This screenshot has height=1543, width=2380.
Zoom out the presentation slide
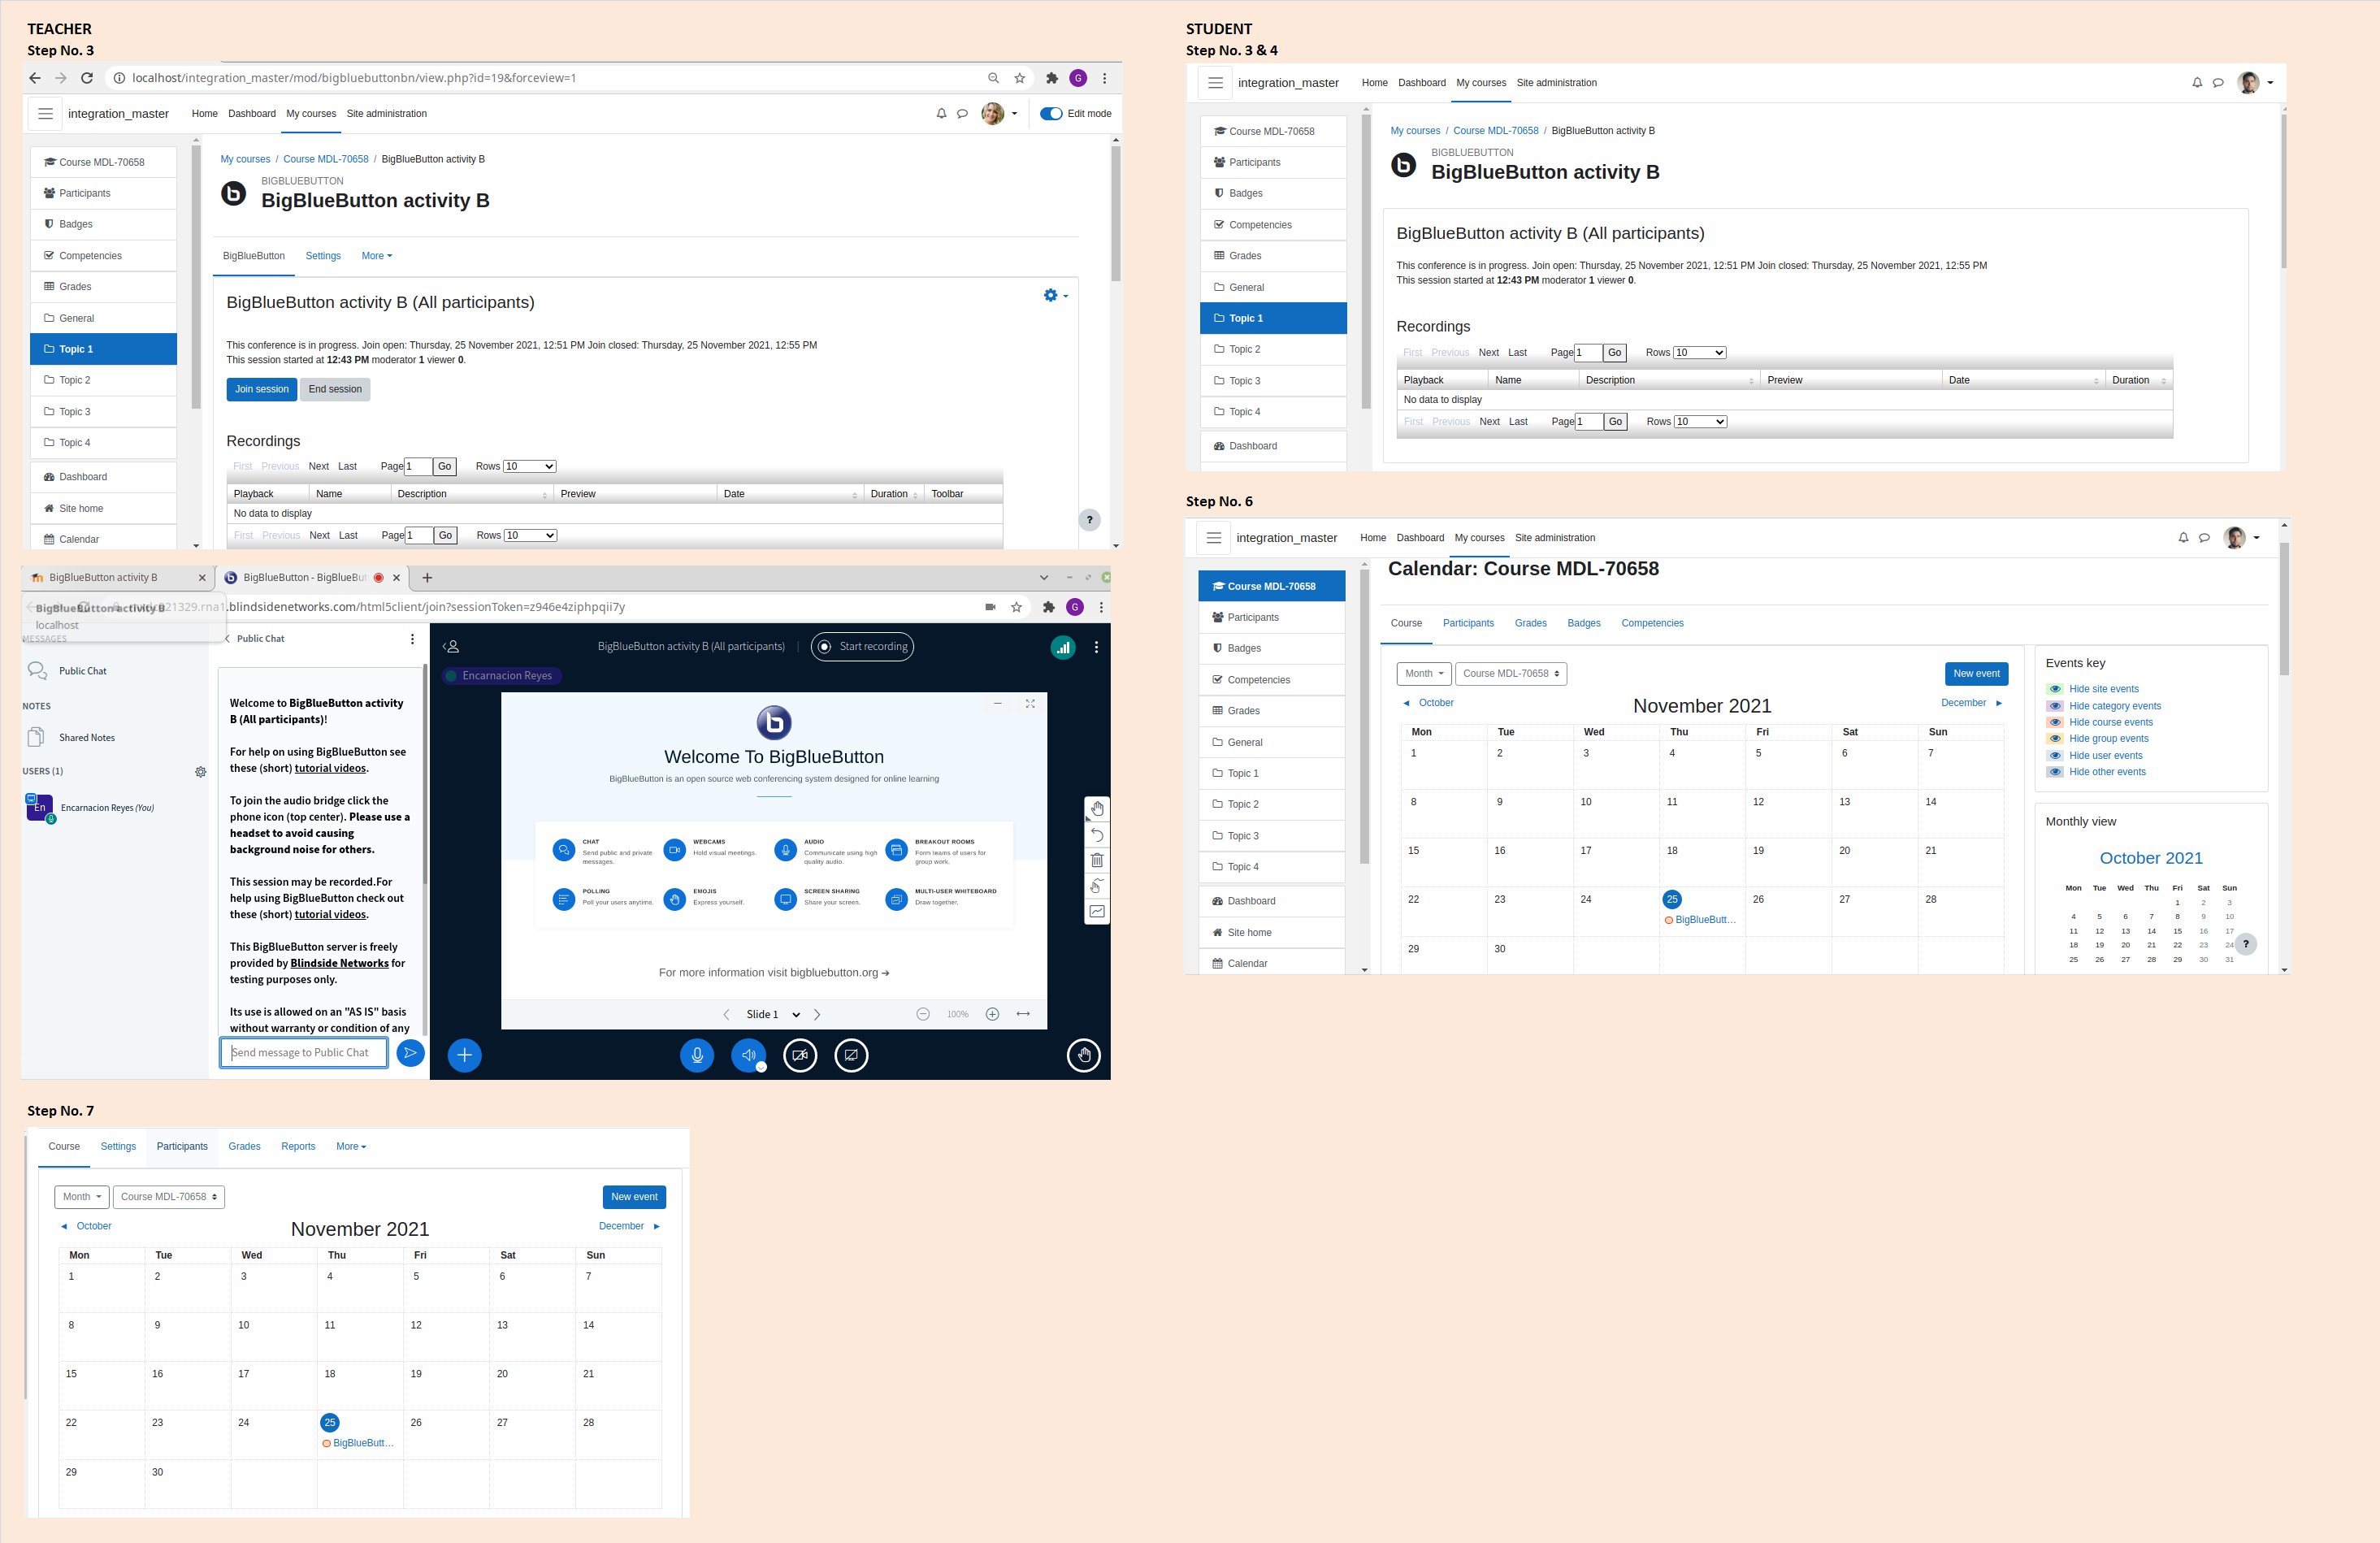click(923, 1014)
